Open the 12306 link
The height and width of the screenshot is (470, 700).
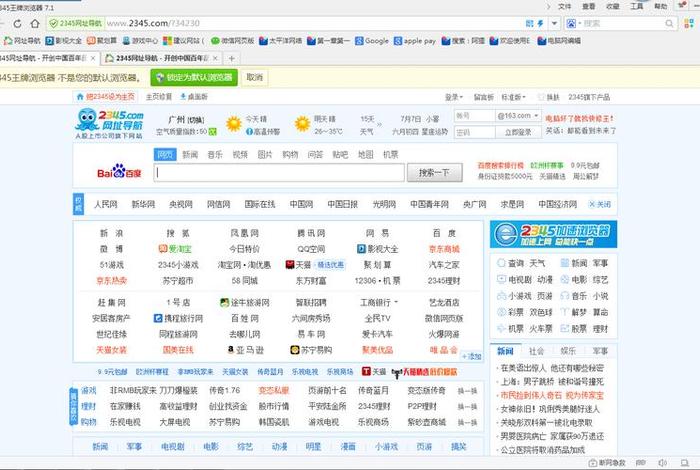pyautogui.click(x=367, y=281)
